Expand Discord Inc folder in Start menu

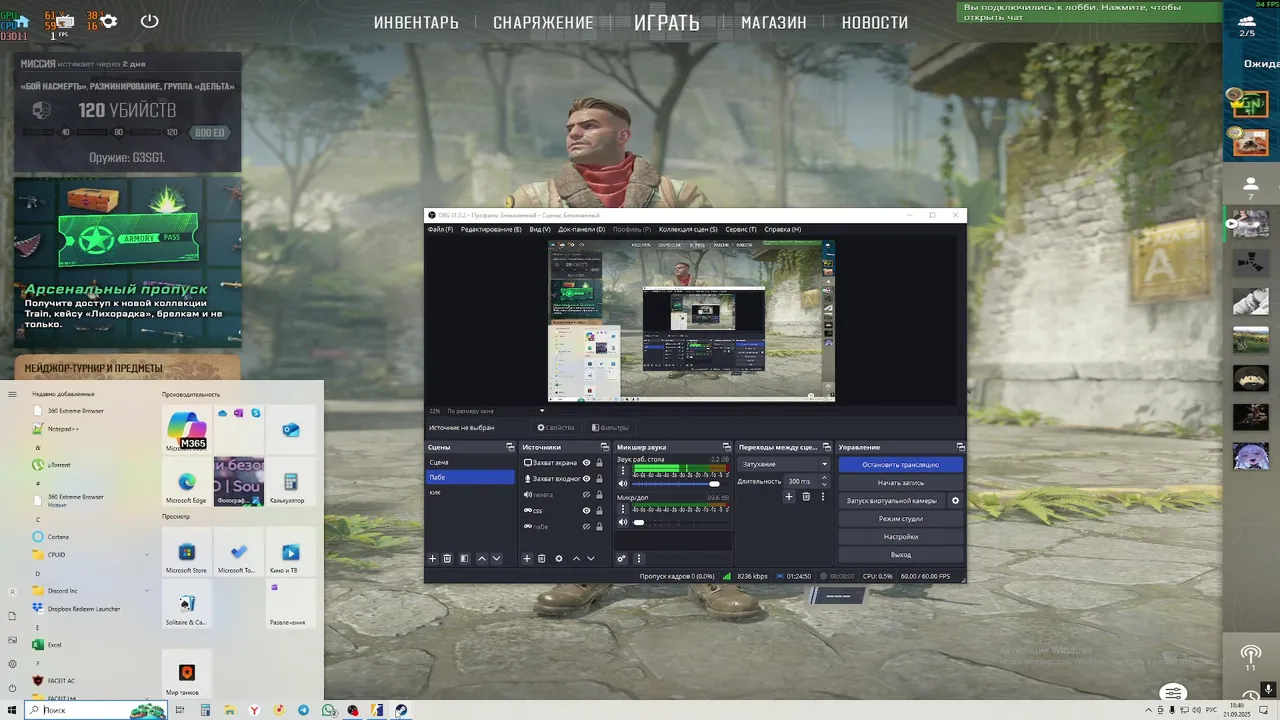coord(147,591)
